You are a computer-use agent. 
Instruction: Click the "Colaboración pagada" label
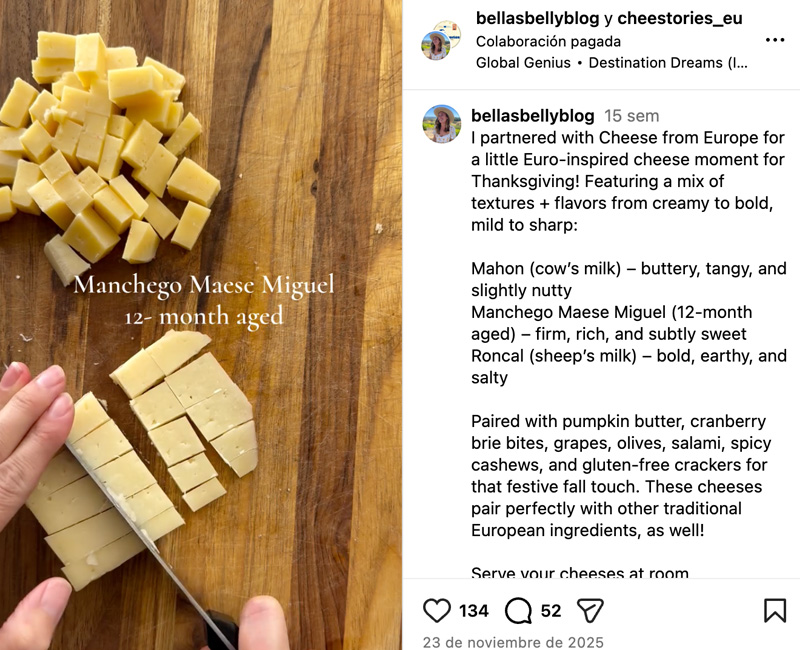click(548, 42)
